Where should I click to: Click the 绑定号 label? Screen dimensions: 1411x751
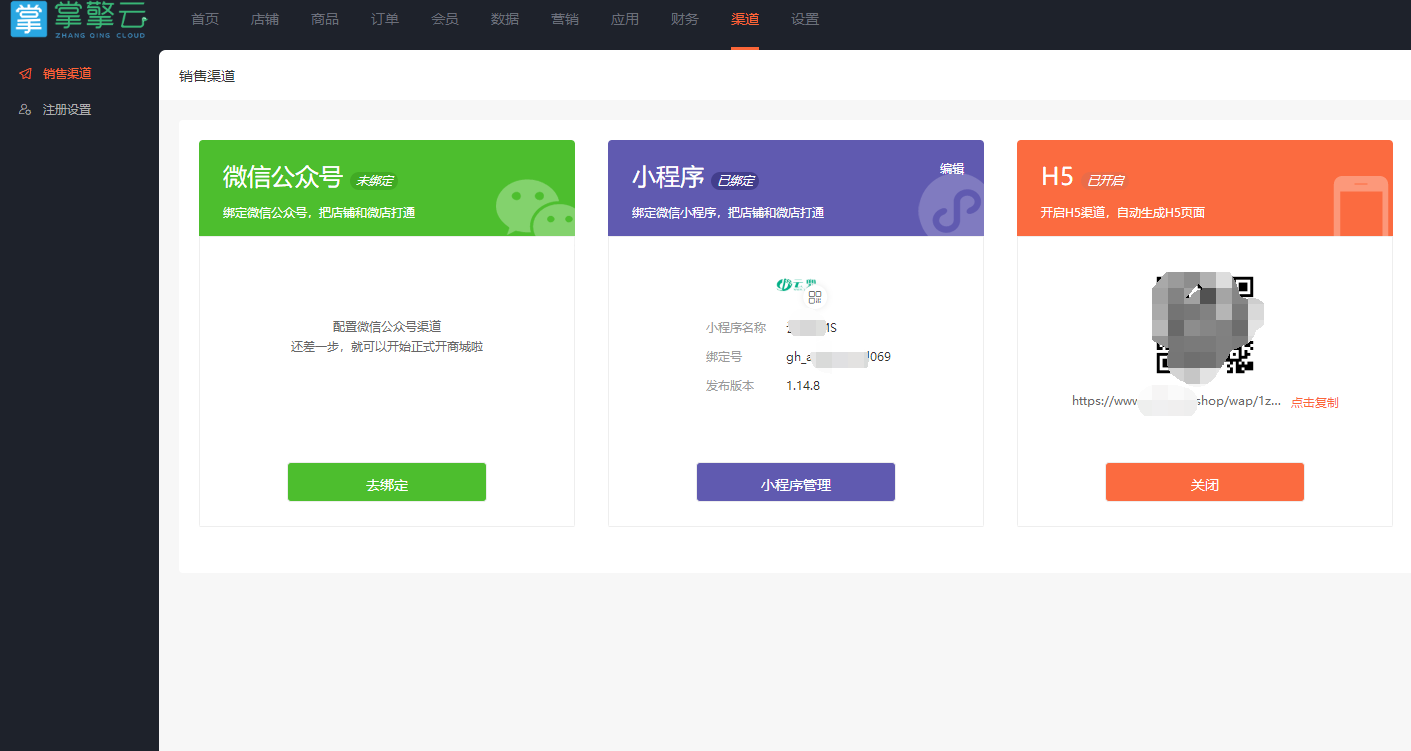pos(724,357)
